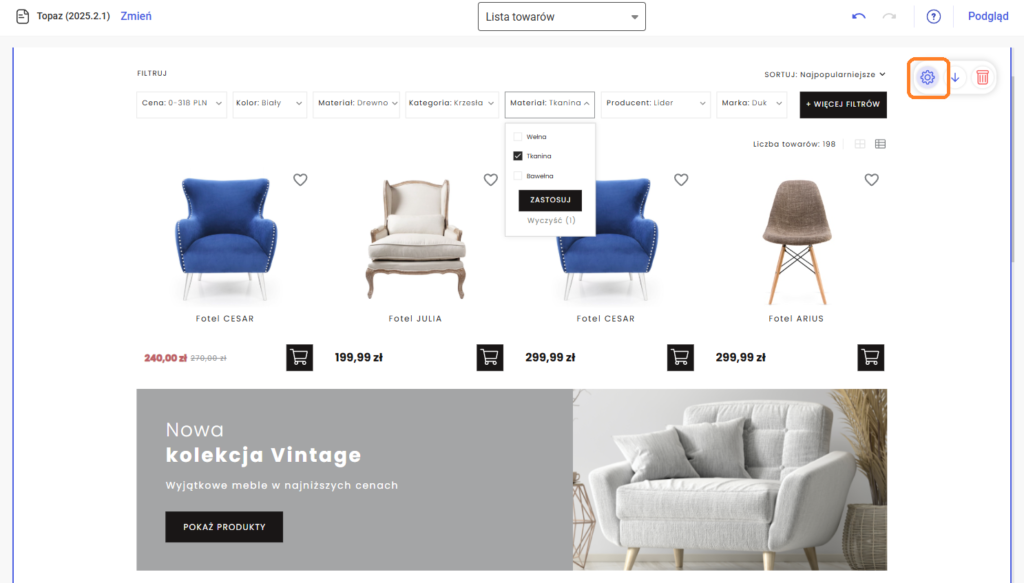Click the Zastosuj button
This screenshot has height=583, width=1024.
(550, 200)
